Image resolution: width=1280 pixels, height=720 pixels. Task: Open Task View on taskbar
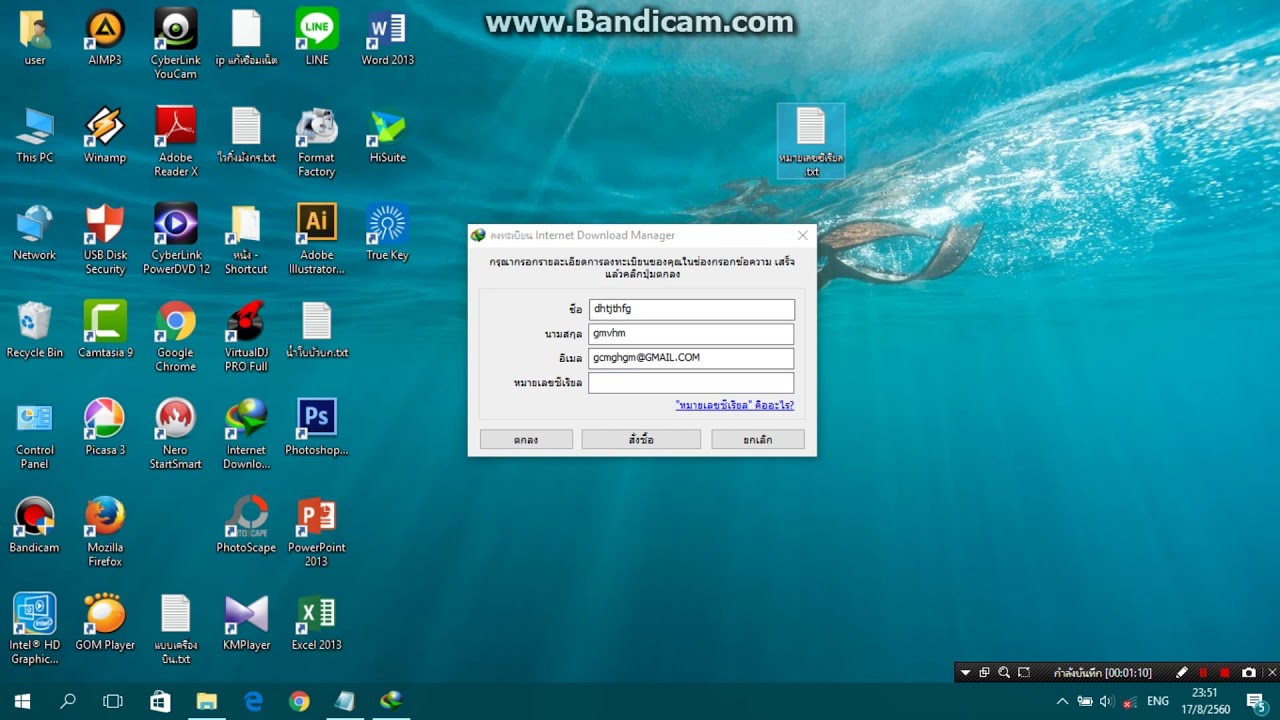[113, 701]
